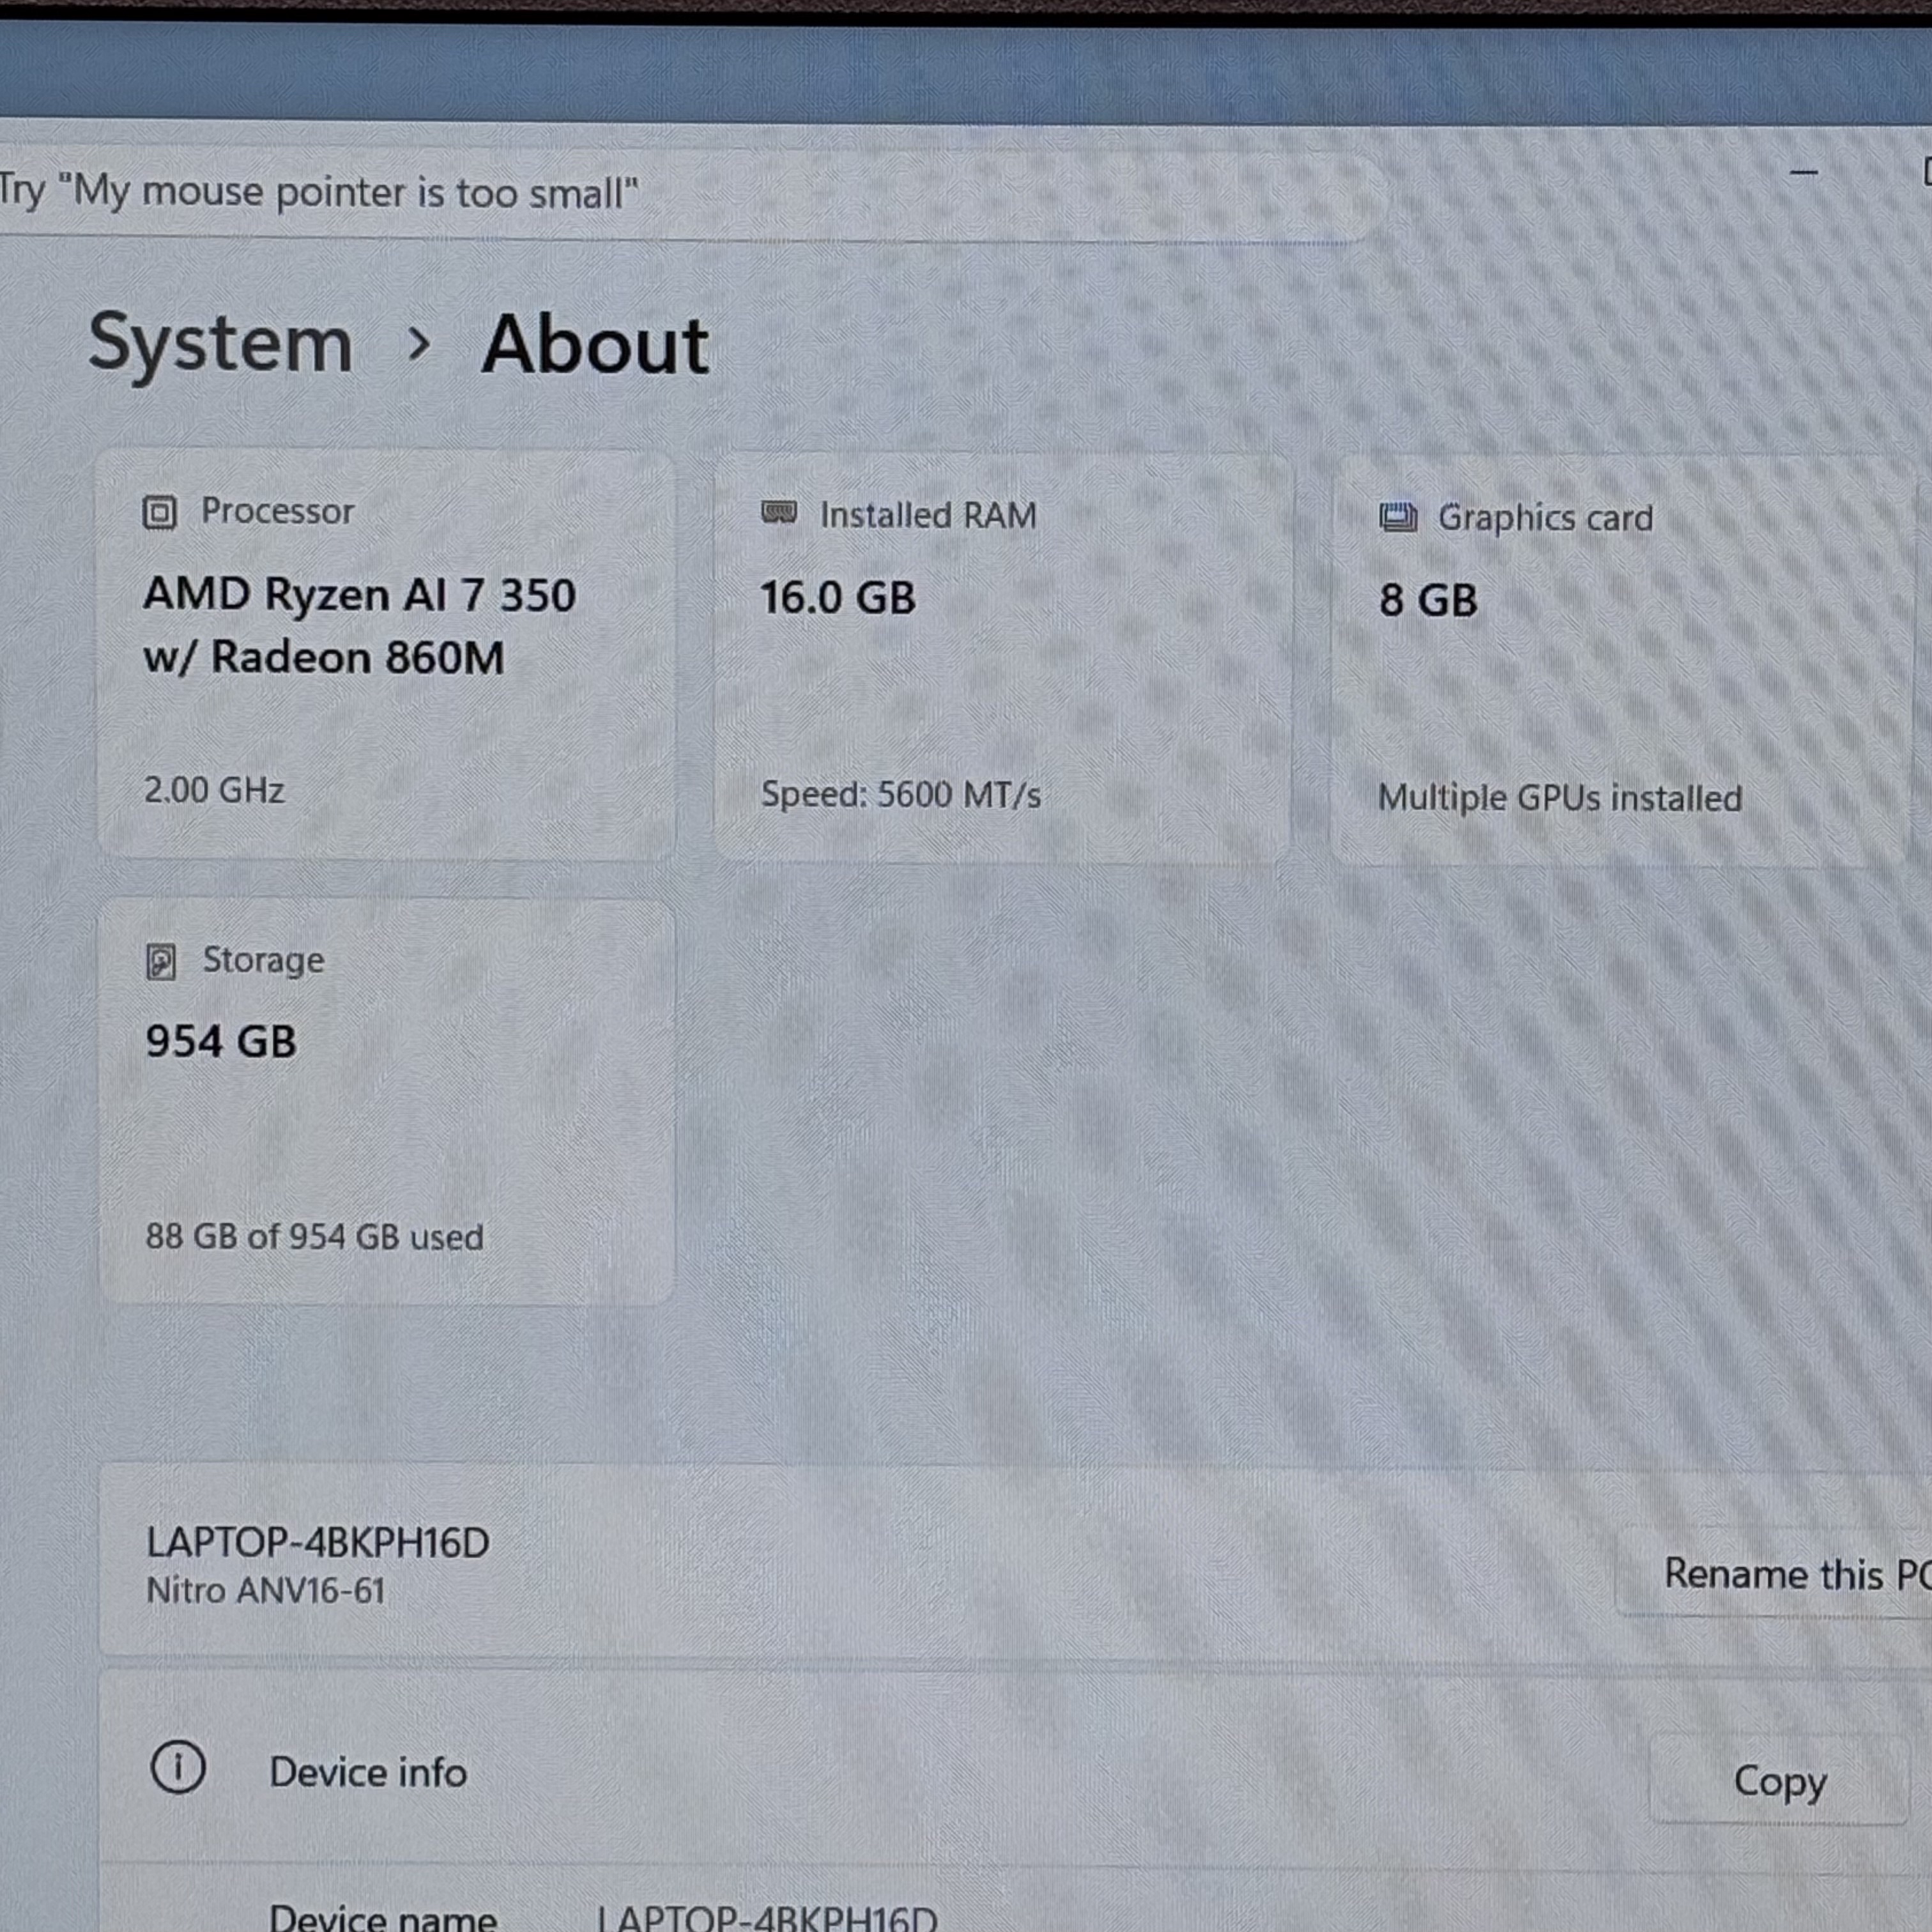This screenshot has height=1932, width=1932.
Task: Click Multiple GPUs installed text
Action: pyautogui.click(x=1560, y=798)
